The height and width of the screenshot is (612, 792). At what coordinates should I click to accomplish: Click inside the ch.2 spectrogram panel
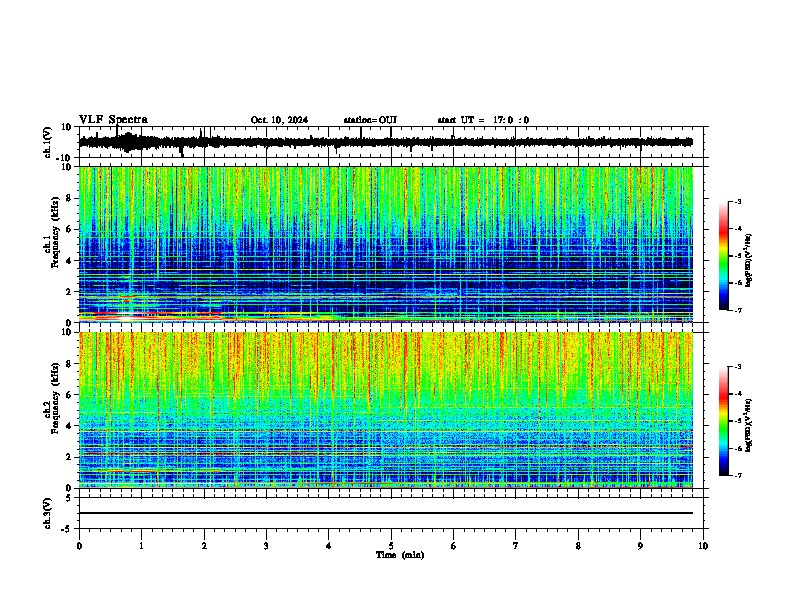(x=385, y=410)
